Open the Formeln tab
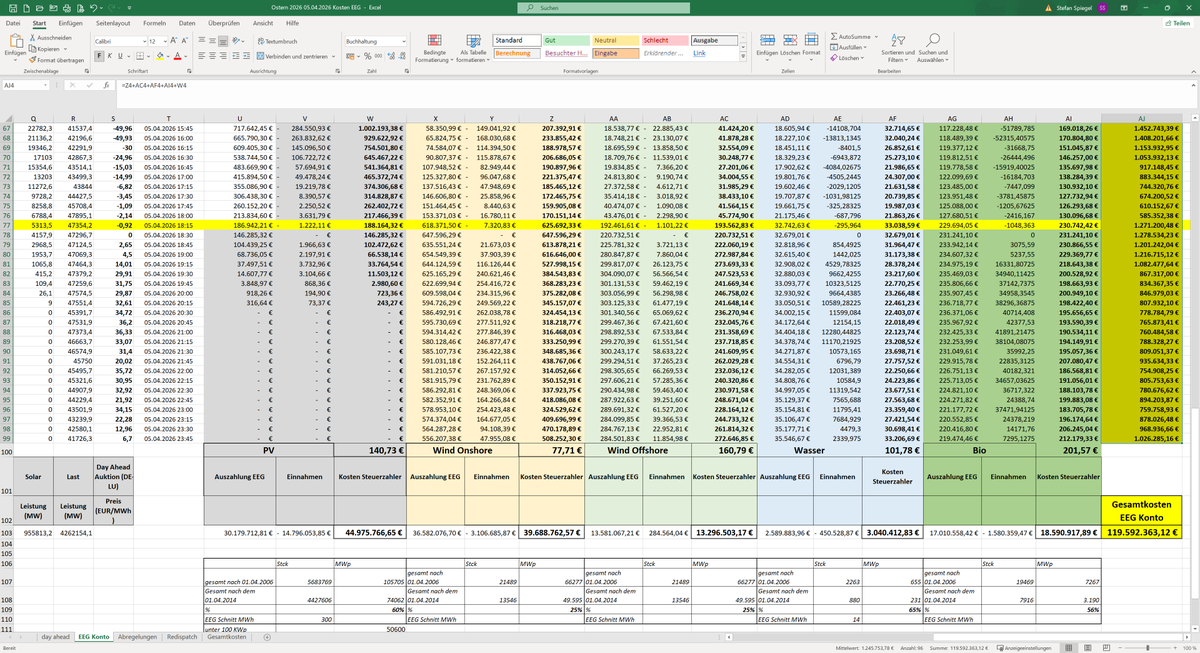Image resolution: width=1200 pixels, height=653 pixels. [x=155, y=21]
